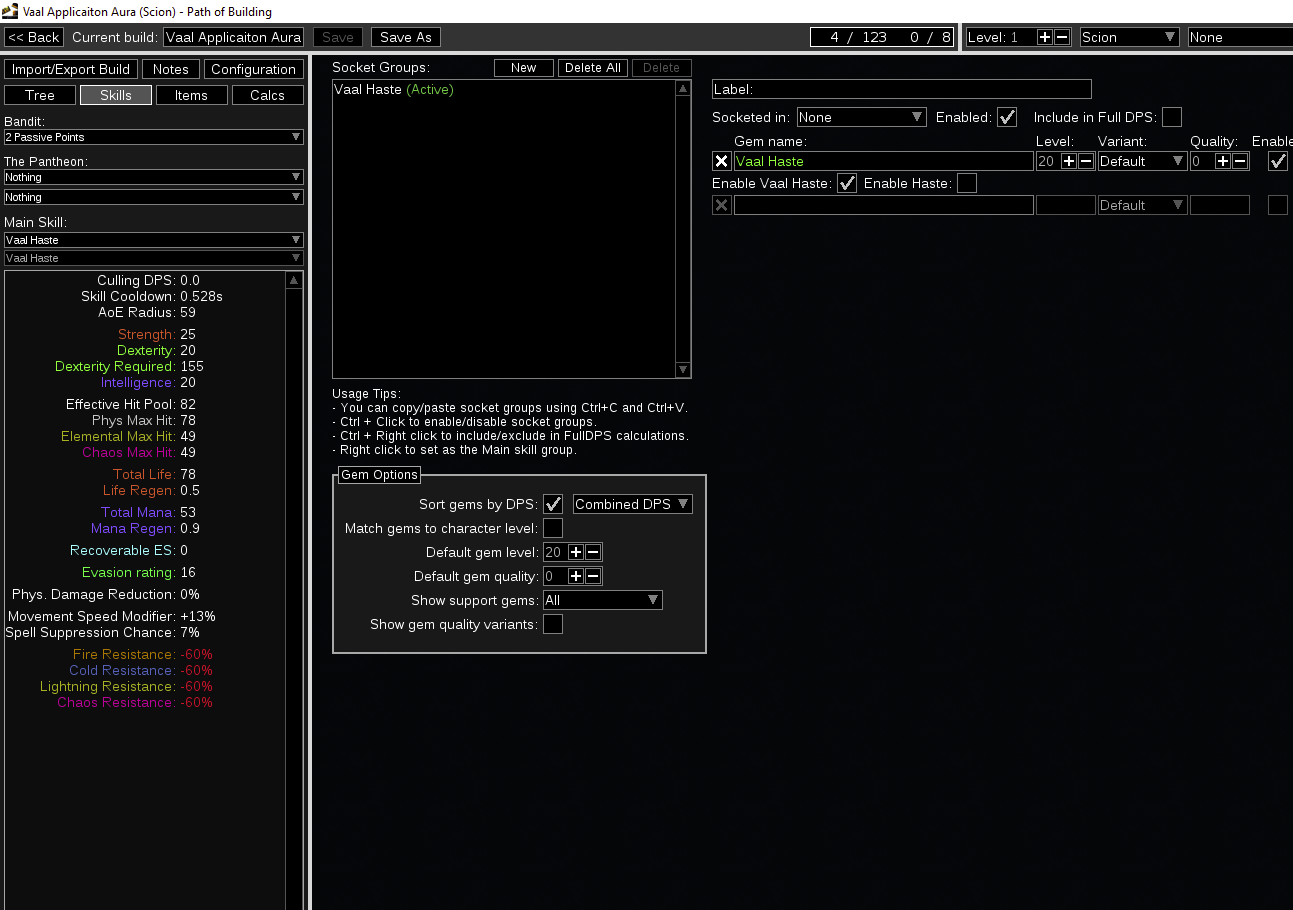Viewport: 1293px width, 910px height.
Task: Open Configuration section
Action: click(254, 69)
